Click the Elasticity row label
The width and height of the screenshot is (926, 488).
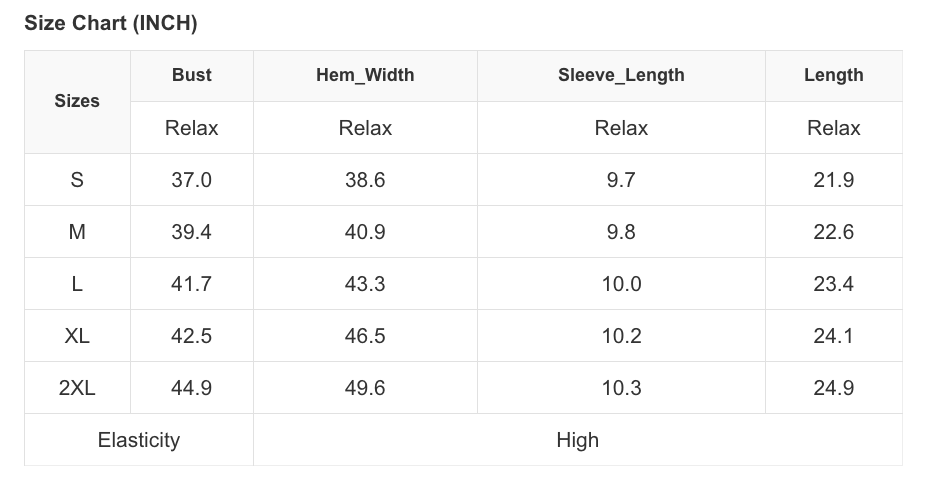[x=139, y=440]
